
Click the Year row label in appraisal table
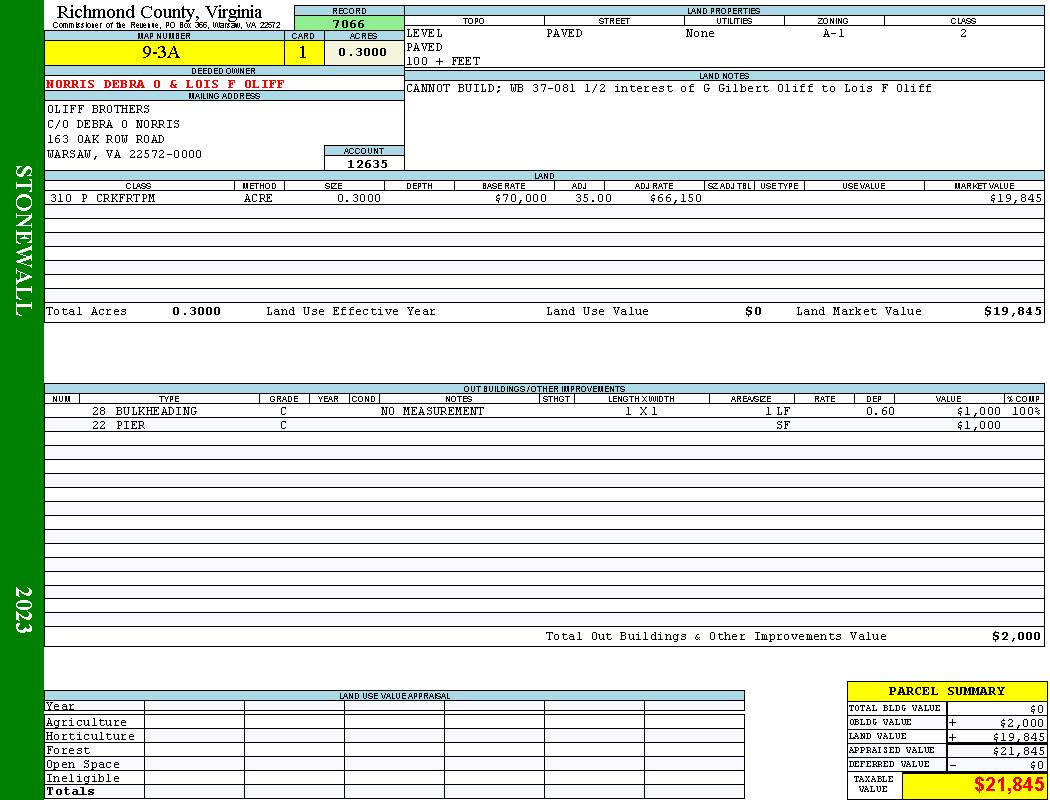click(60, 706)
